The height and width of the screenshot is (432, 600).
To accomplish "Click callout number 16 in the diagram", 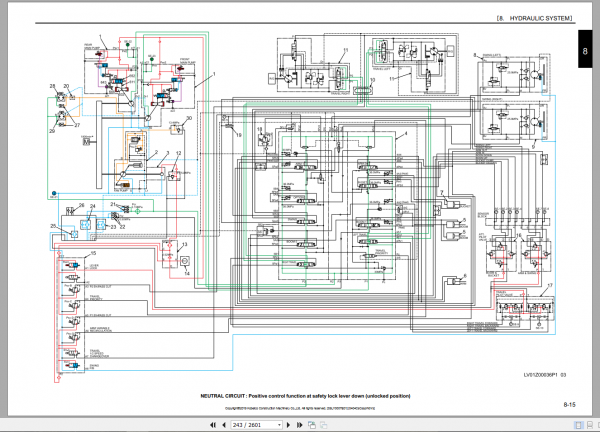I will (x=519, y=235).
